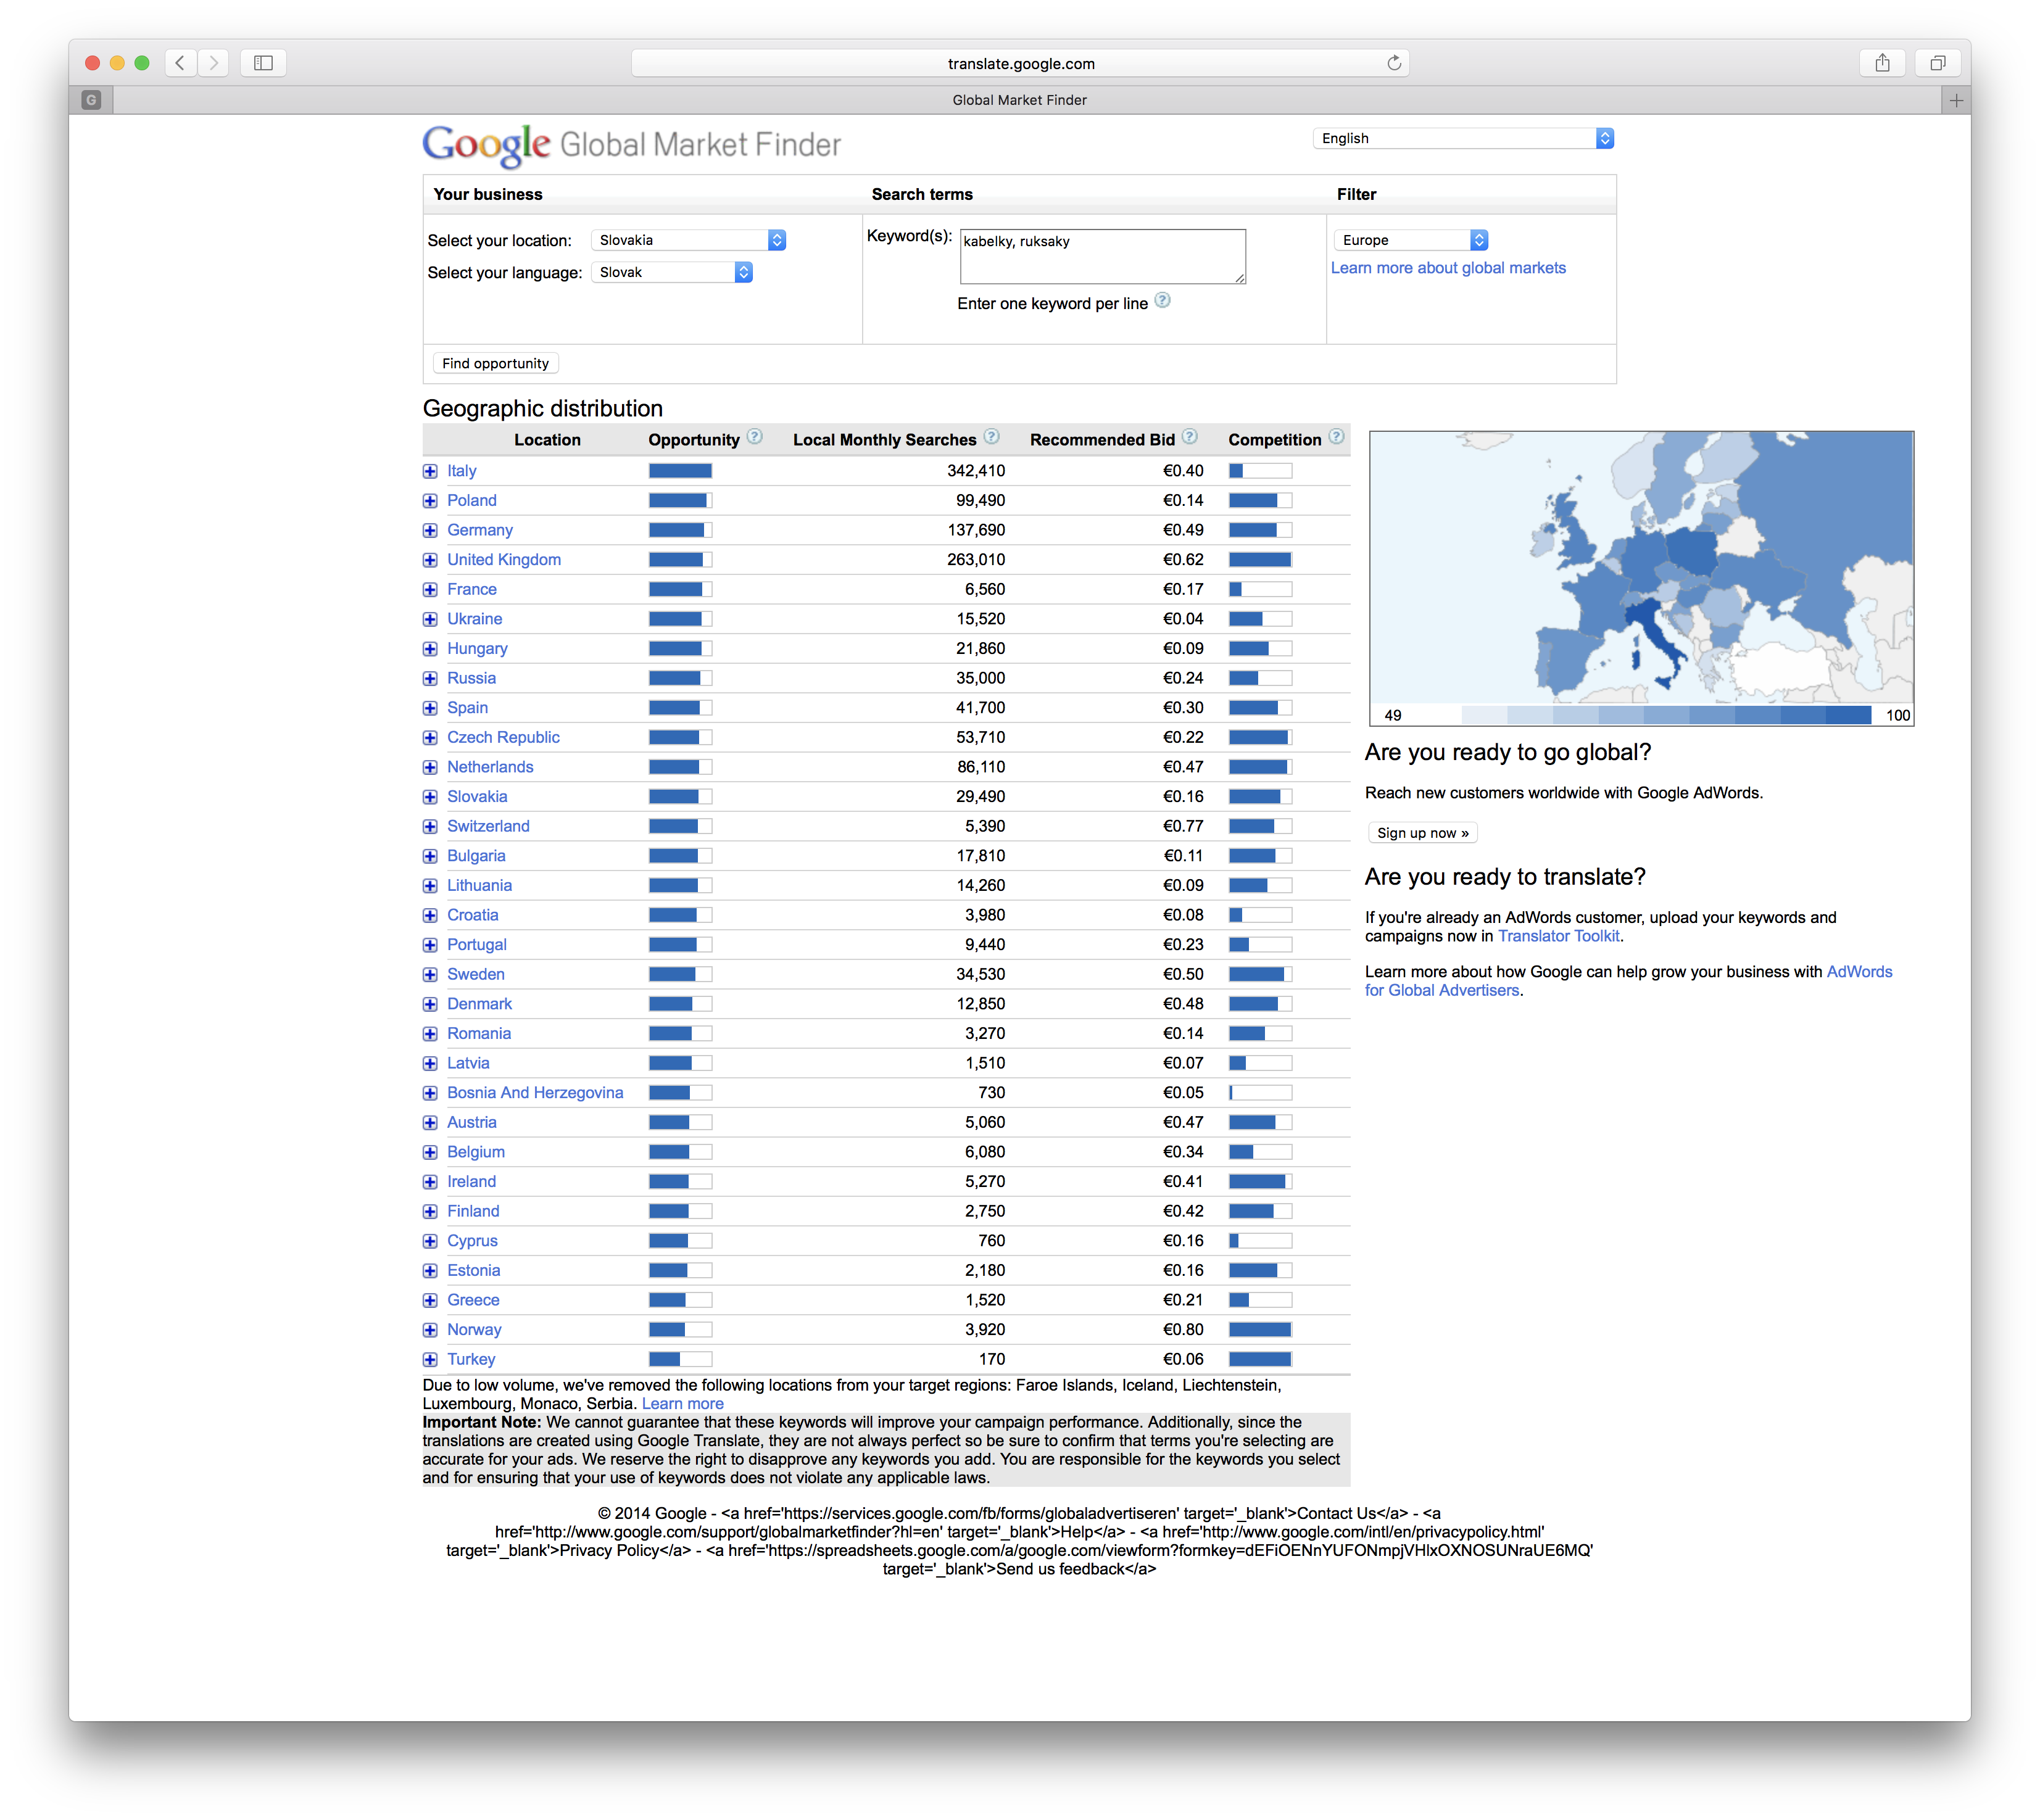Click the Google Global Market Finder logo
This screenshot has width=2040, height=1820.
coord(631,145)
